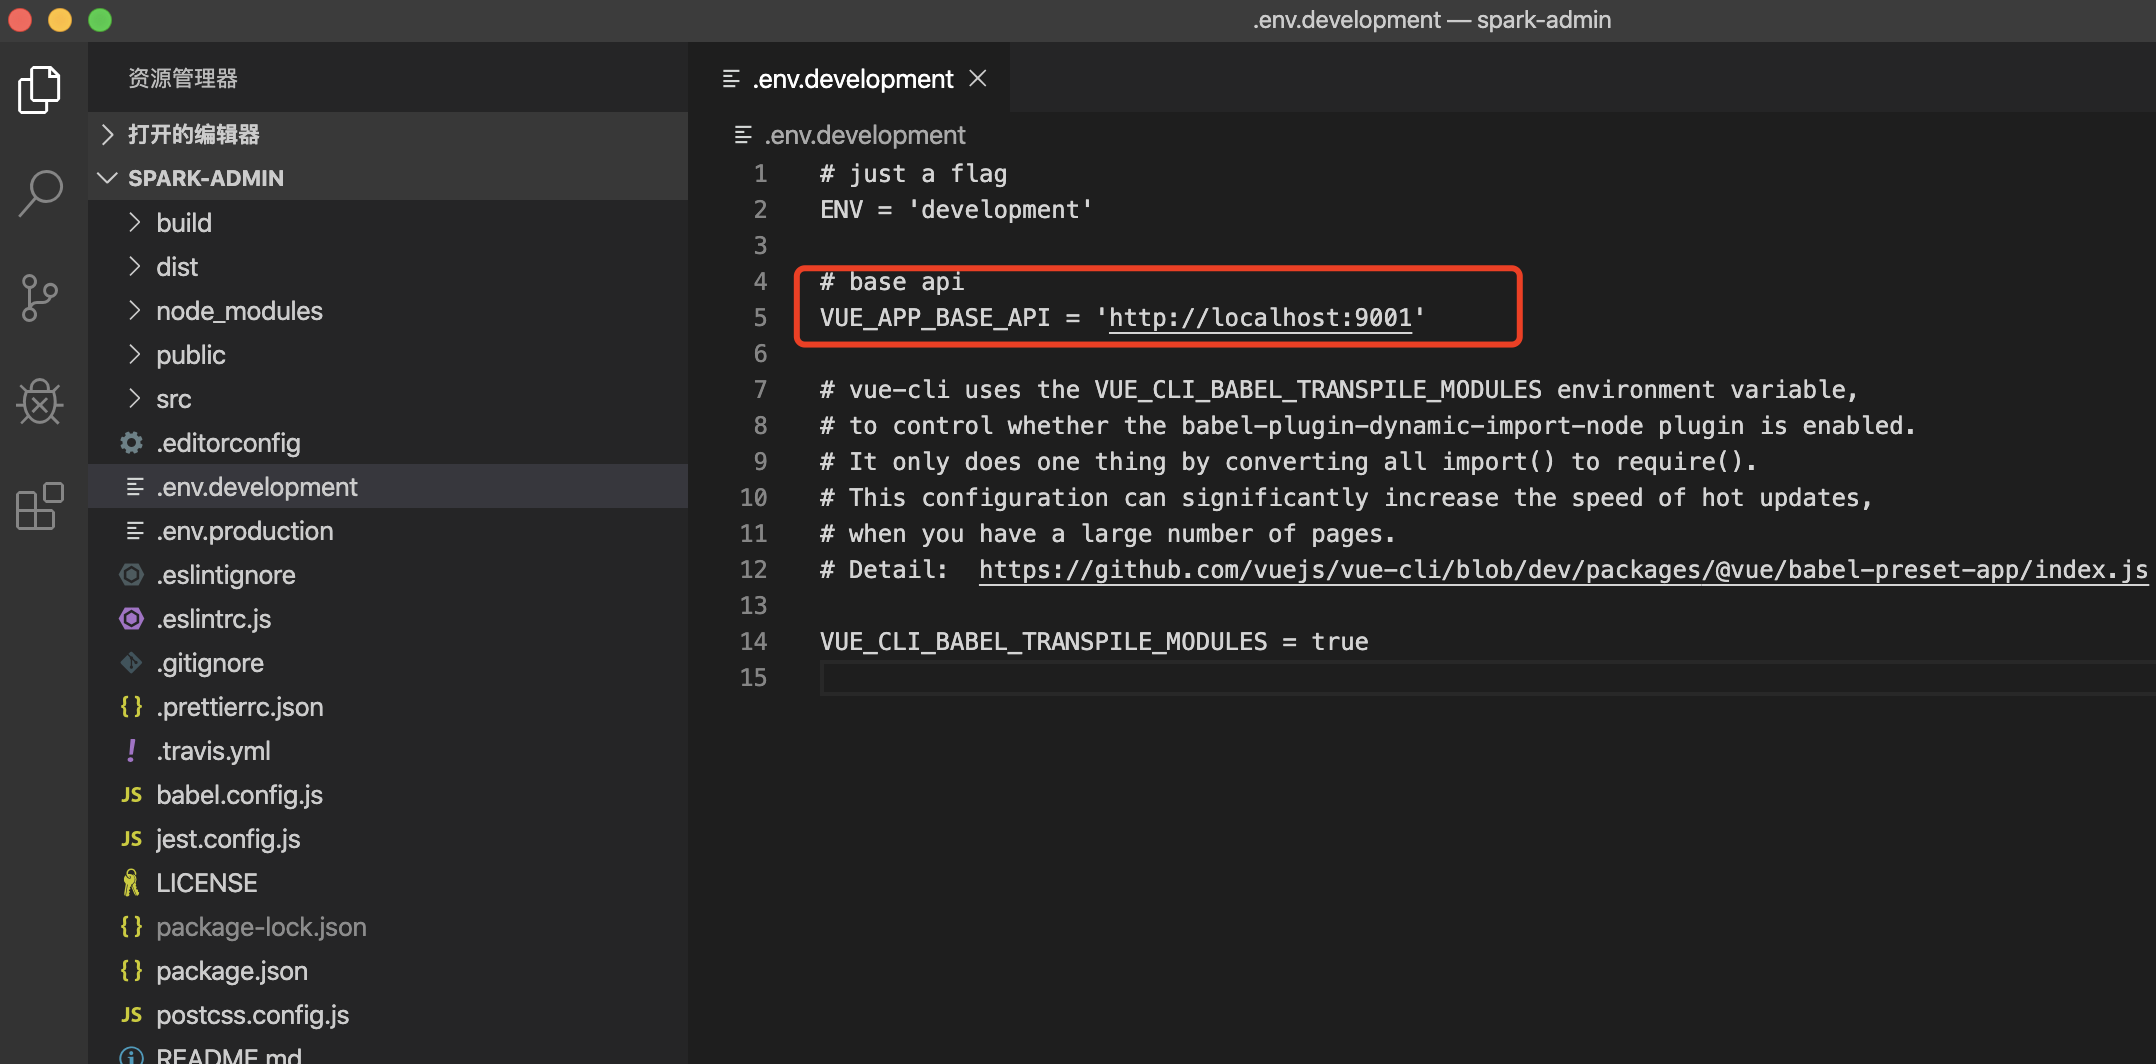
Task: Place cursor on empty line 15
Action: tap(1200, 678)
